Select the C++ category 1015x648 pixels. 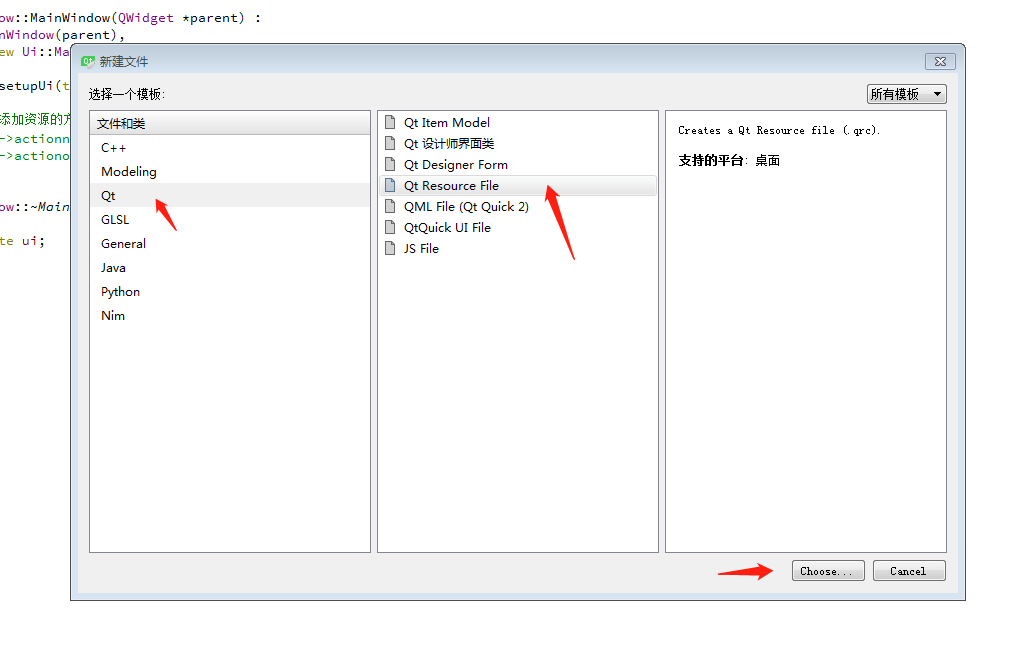[230, 148]
